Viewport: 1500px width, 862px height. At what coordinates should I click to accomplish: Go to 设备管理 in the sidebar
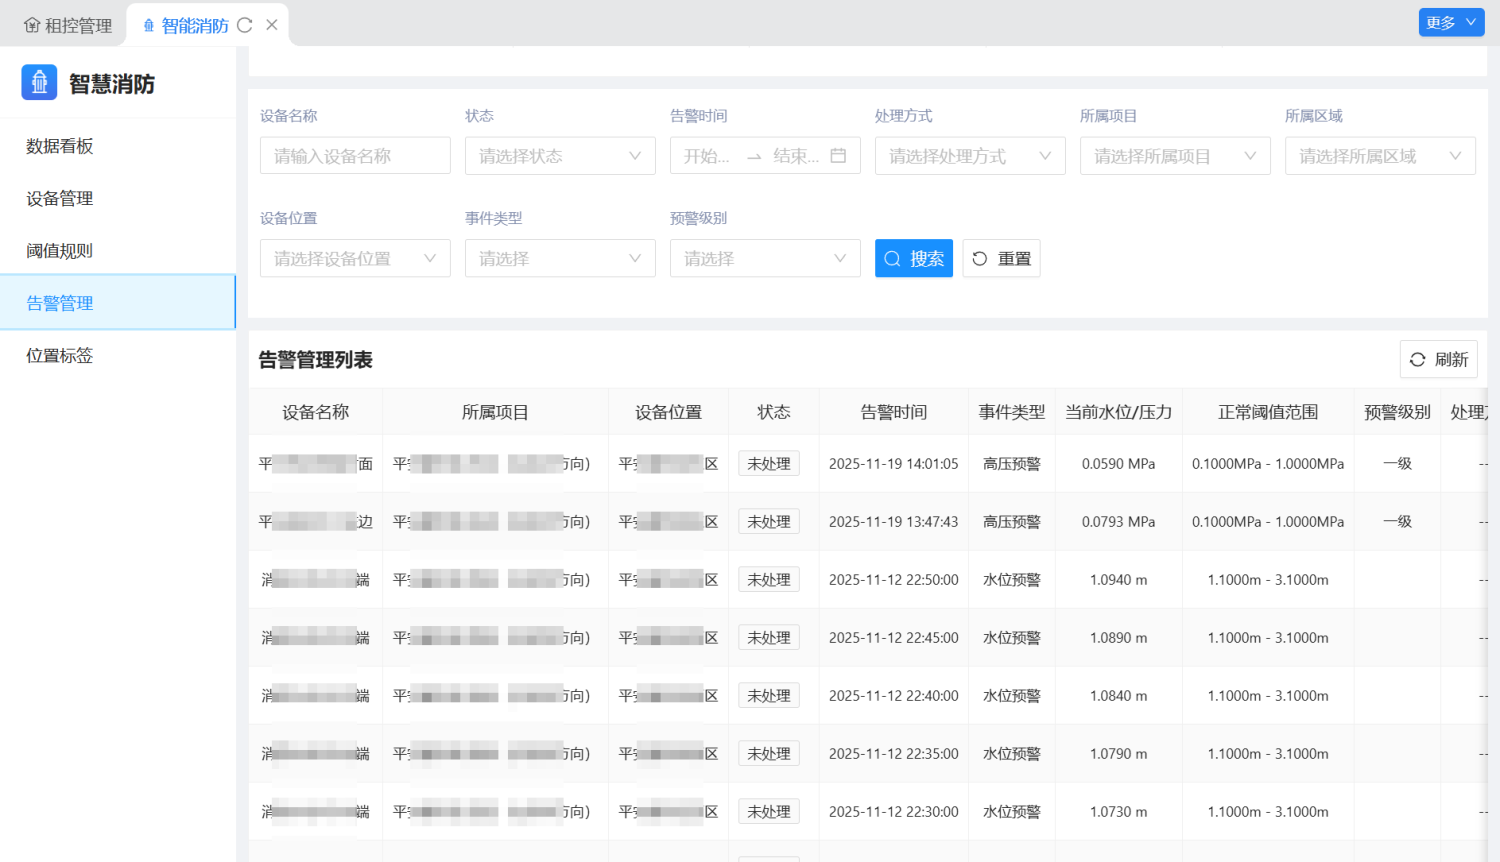point(60,198)
